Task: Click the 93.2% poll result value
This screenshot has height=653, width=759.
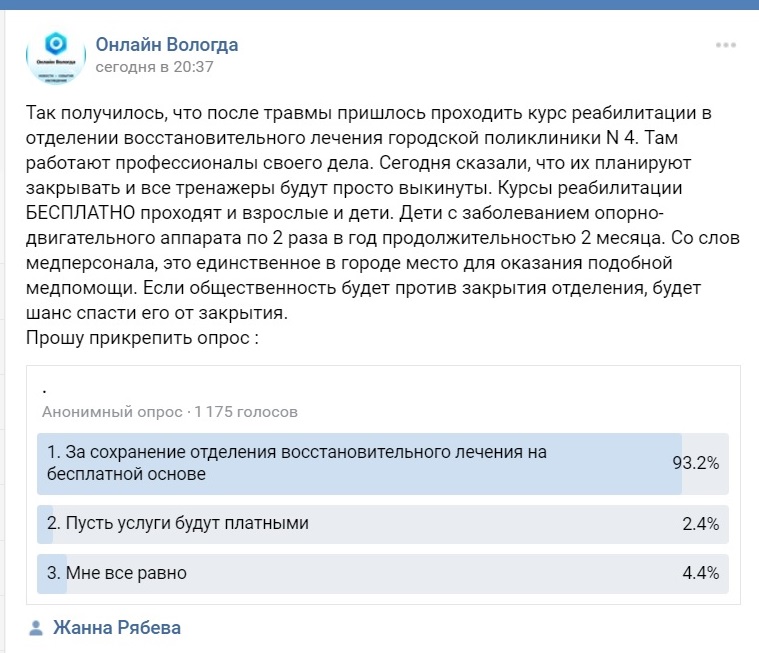Action: pos(696,463)
